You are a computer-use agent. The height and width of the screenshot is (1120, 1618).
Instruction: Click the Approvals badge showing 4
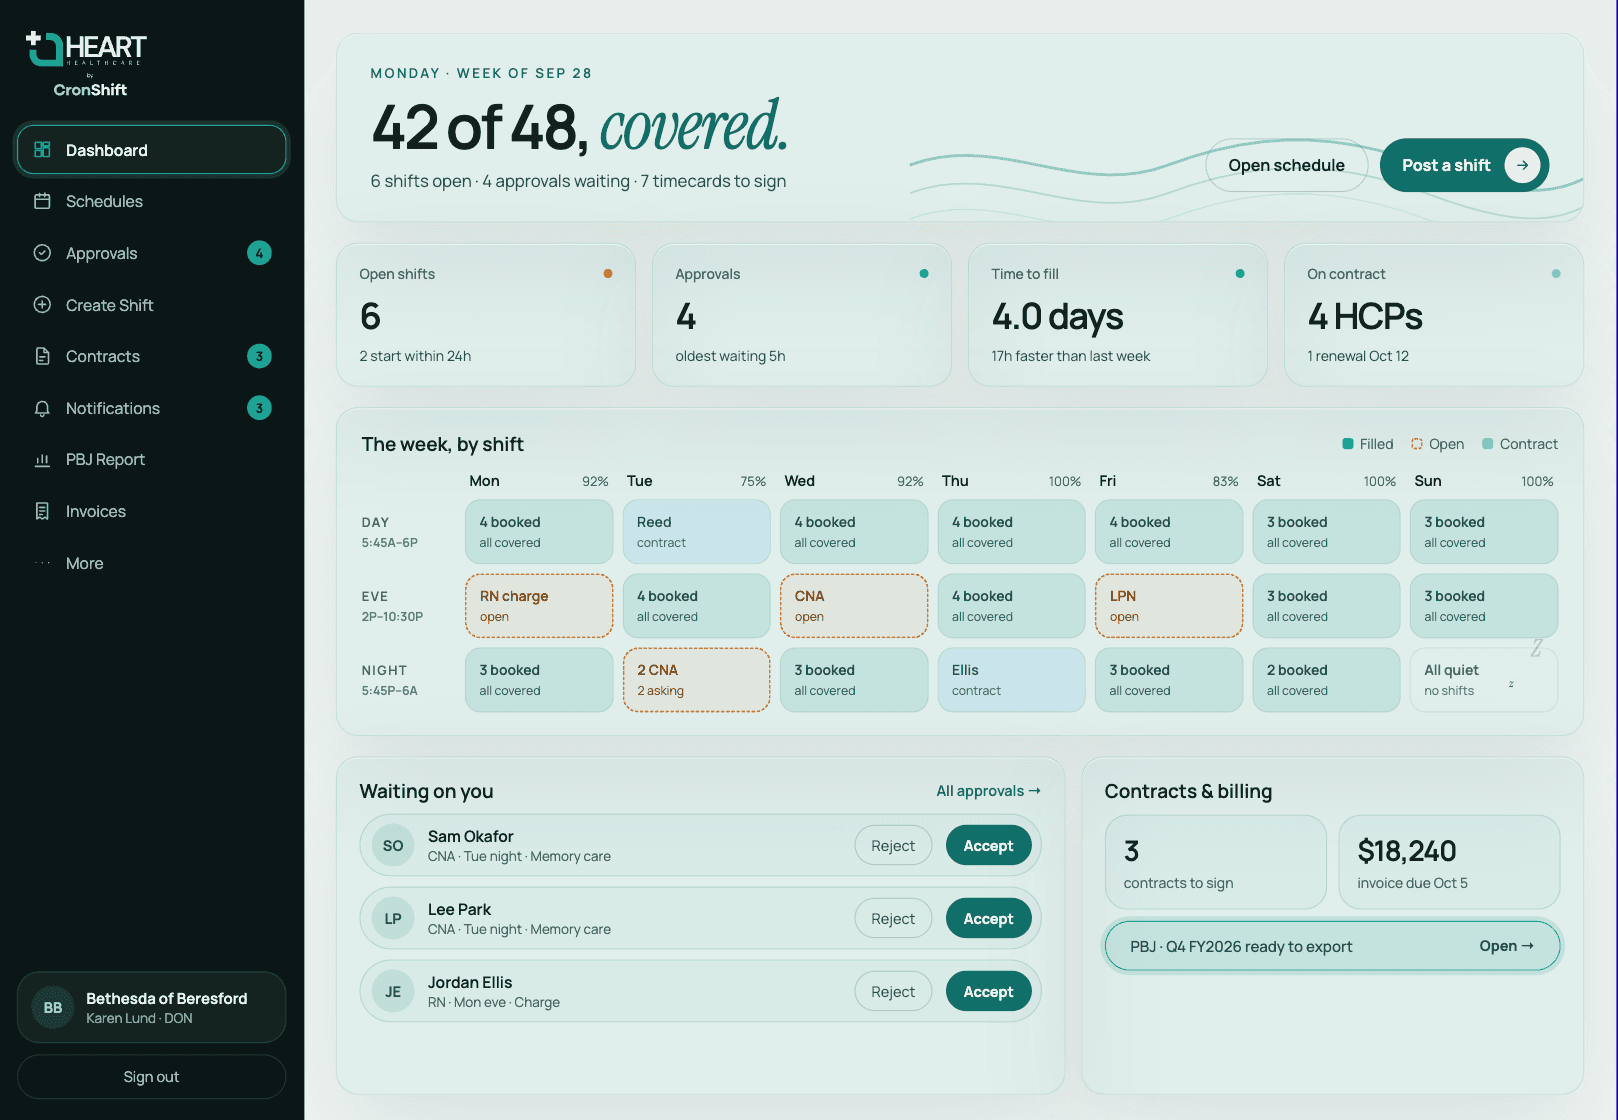pyautogui.click(x=259, y=253)
